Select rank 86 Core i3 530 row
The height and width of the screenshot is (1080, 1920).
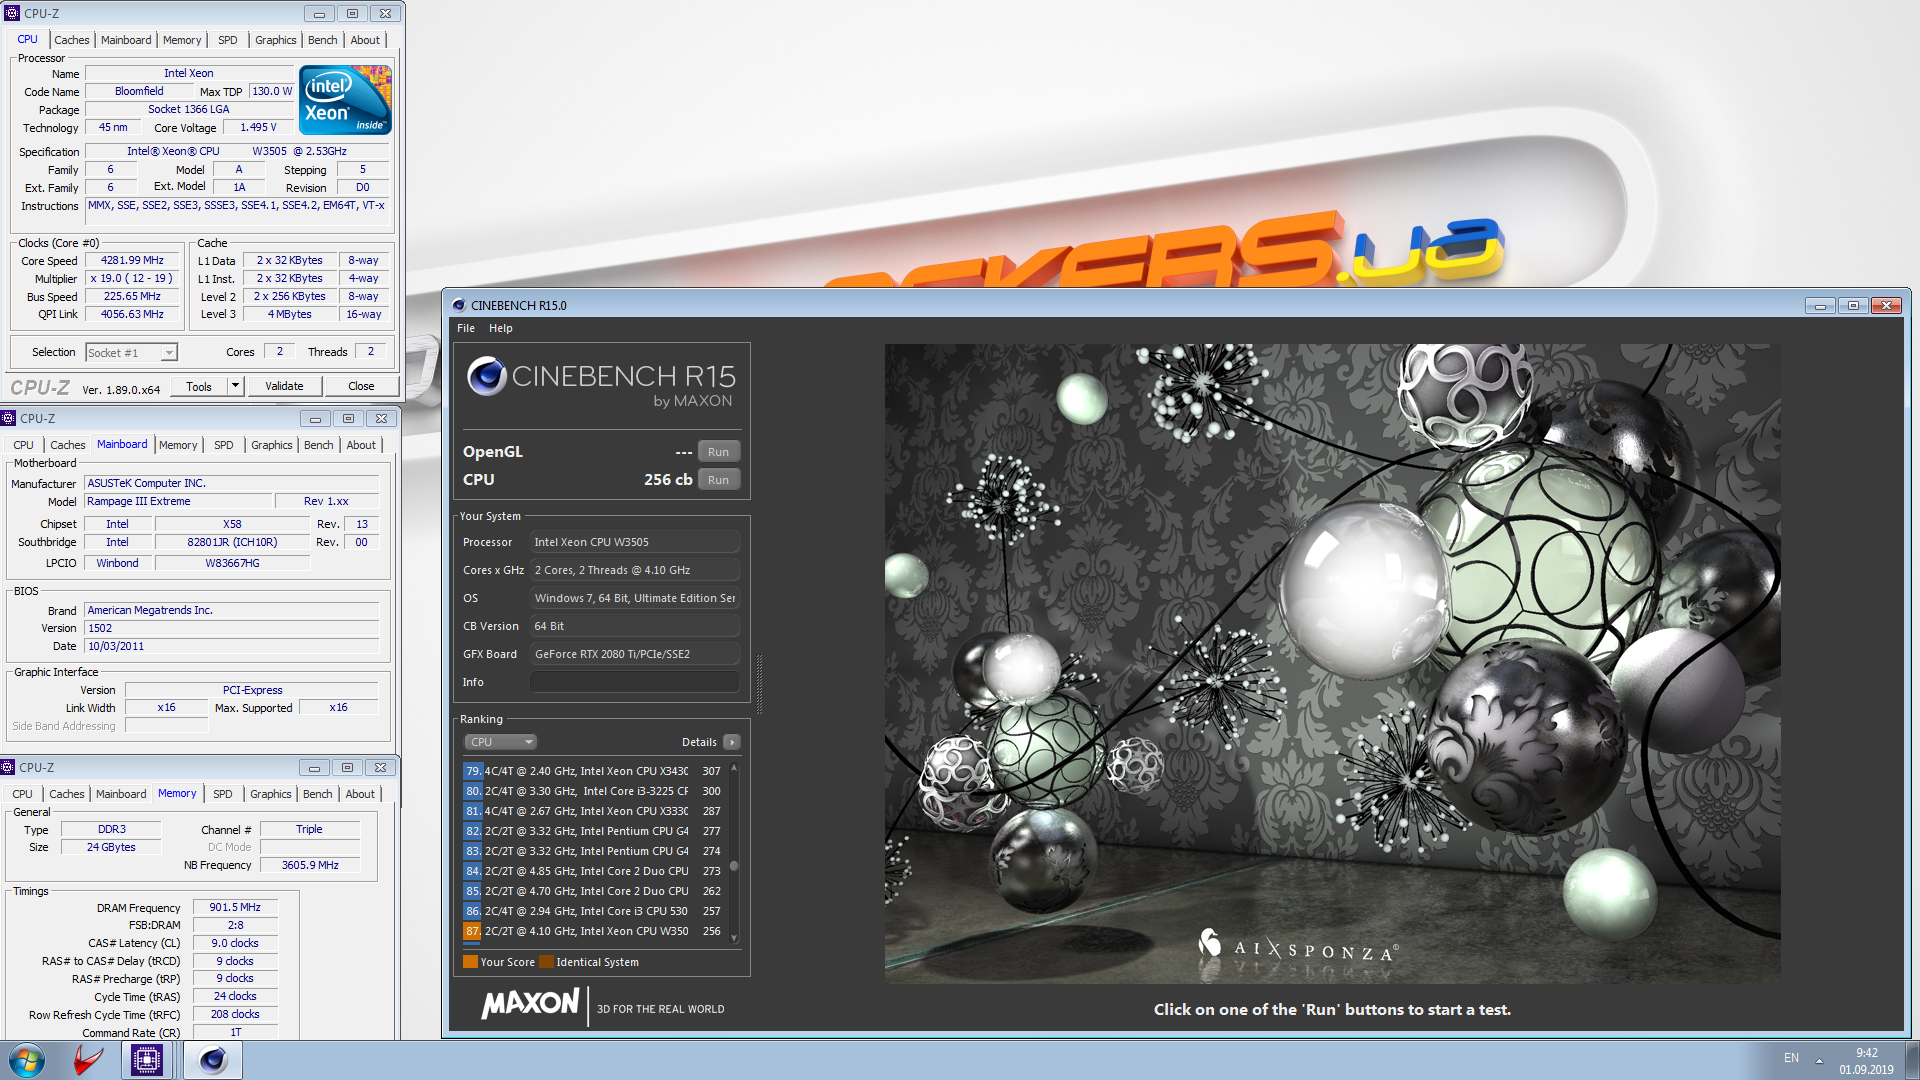click(595, 911)
